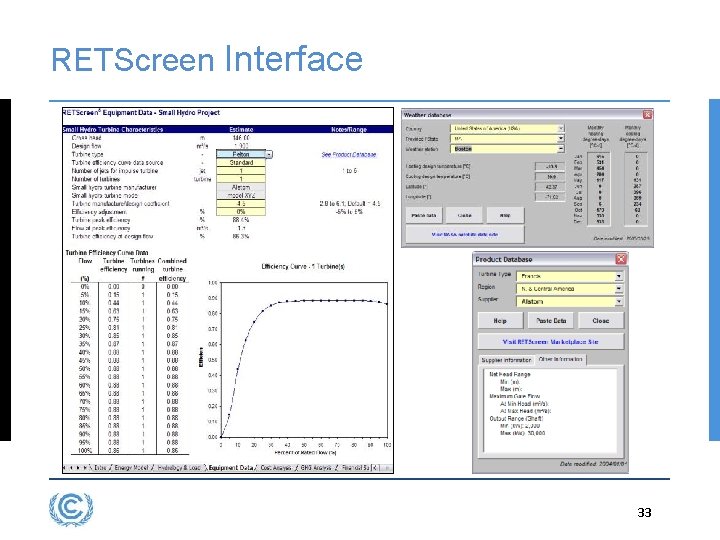Image resolution: width=720 pixels, height=540 pixels.
Task: Click the Number of jets for impulse turbine cell
Action: (241, 171)
